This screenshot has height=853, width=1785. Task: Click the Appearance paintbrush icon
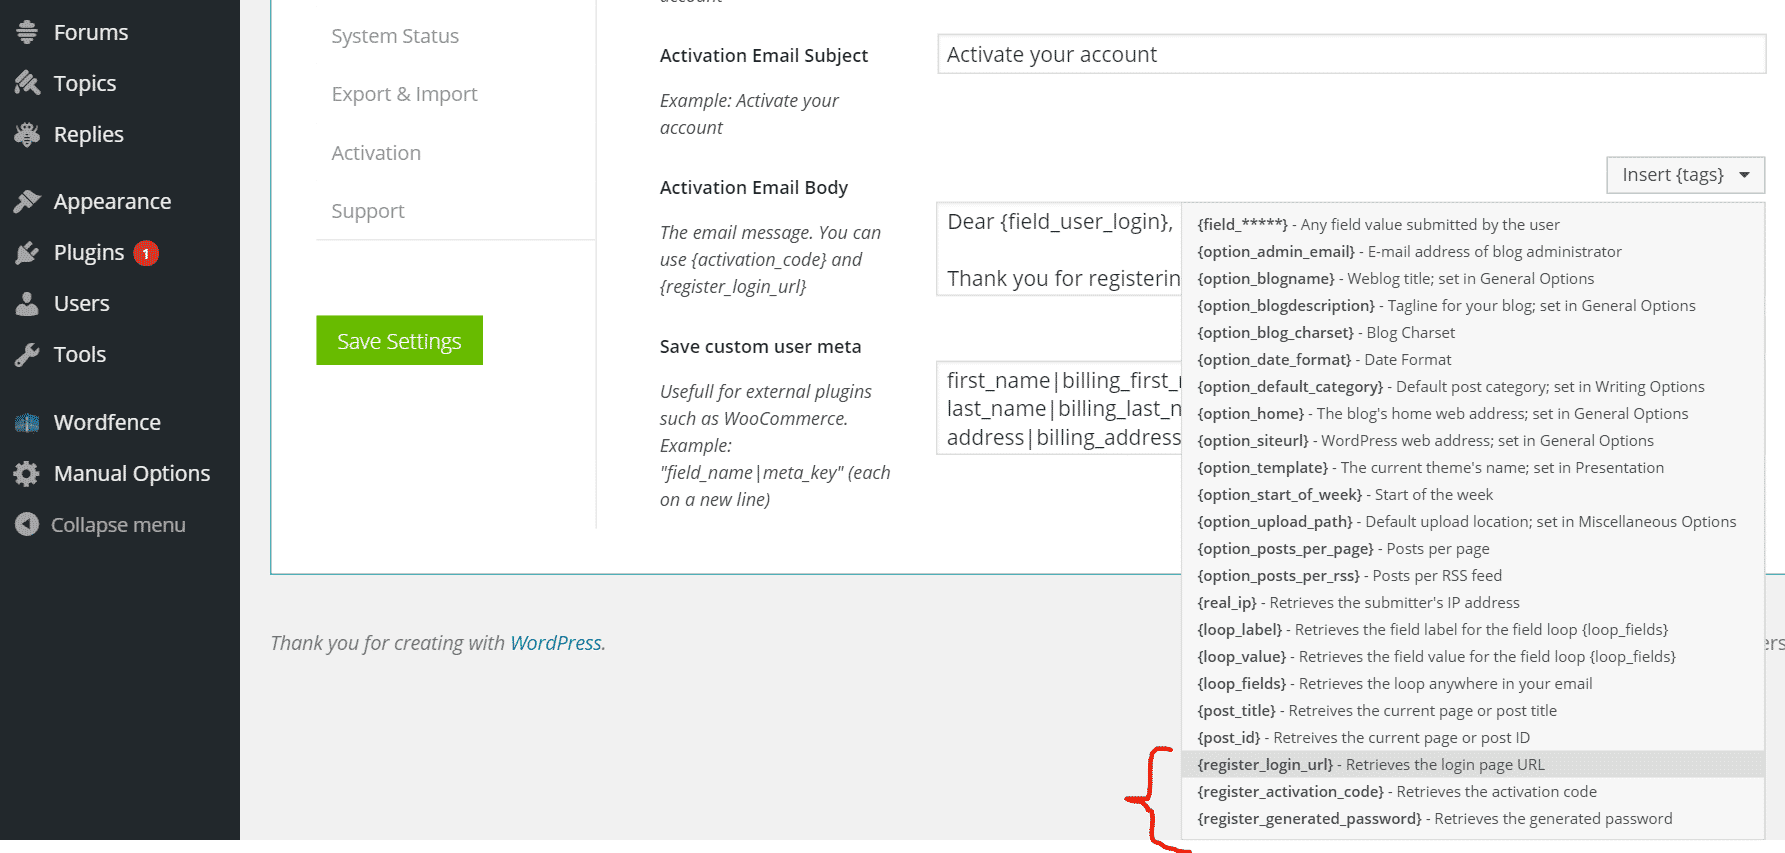pyautogui.click(x=27, y=201)
